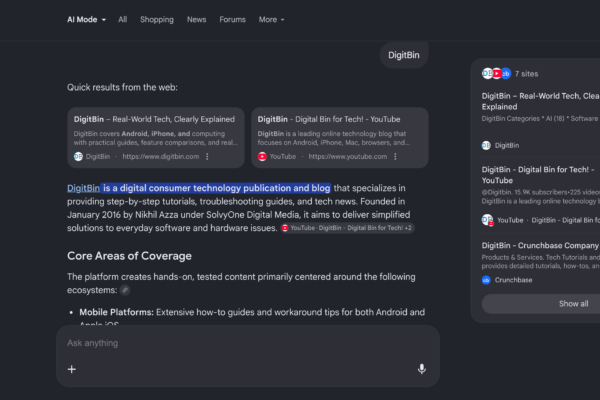Open options menu for youtube.com result
Screen dimensions: 600x400
[x=395, y=157]
